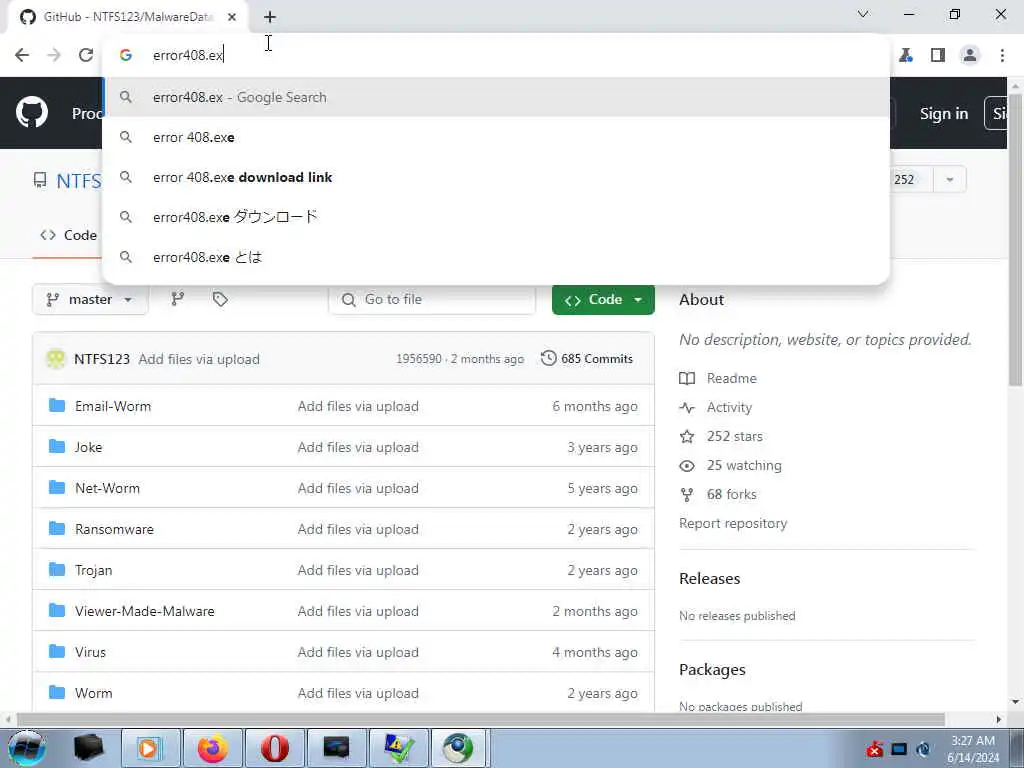Close the GitHub MalwareDatabase tab
The width and height of the screenshot is (1024, 768).
(x=232, y=17)
